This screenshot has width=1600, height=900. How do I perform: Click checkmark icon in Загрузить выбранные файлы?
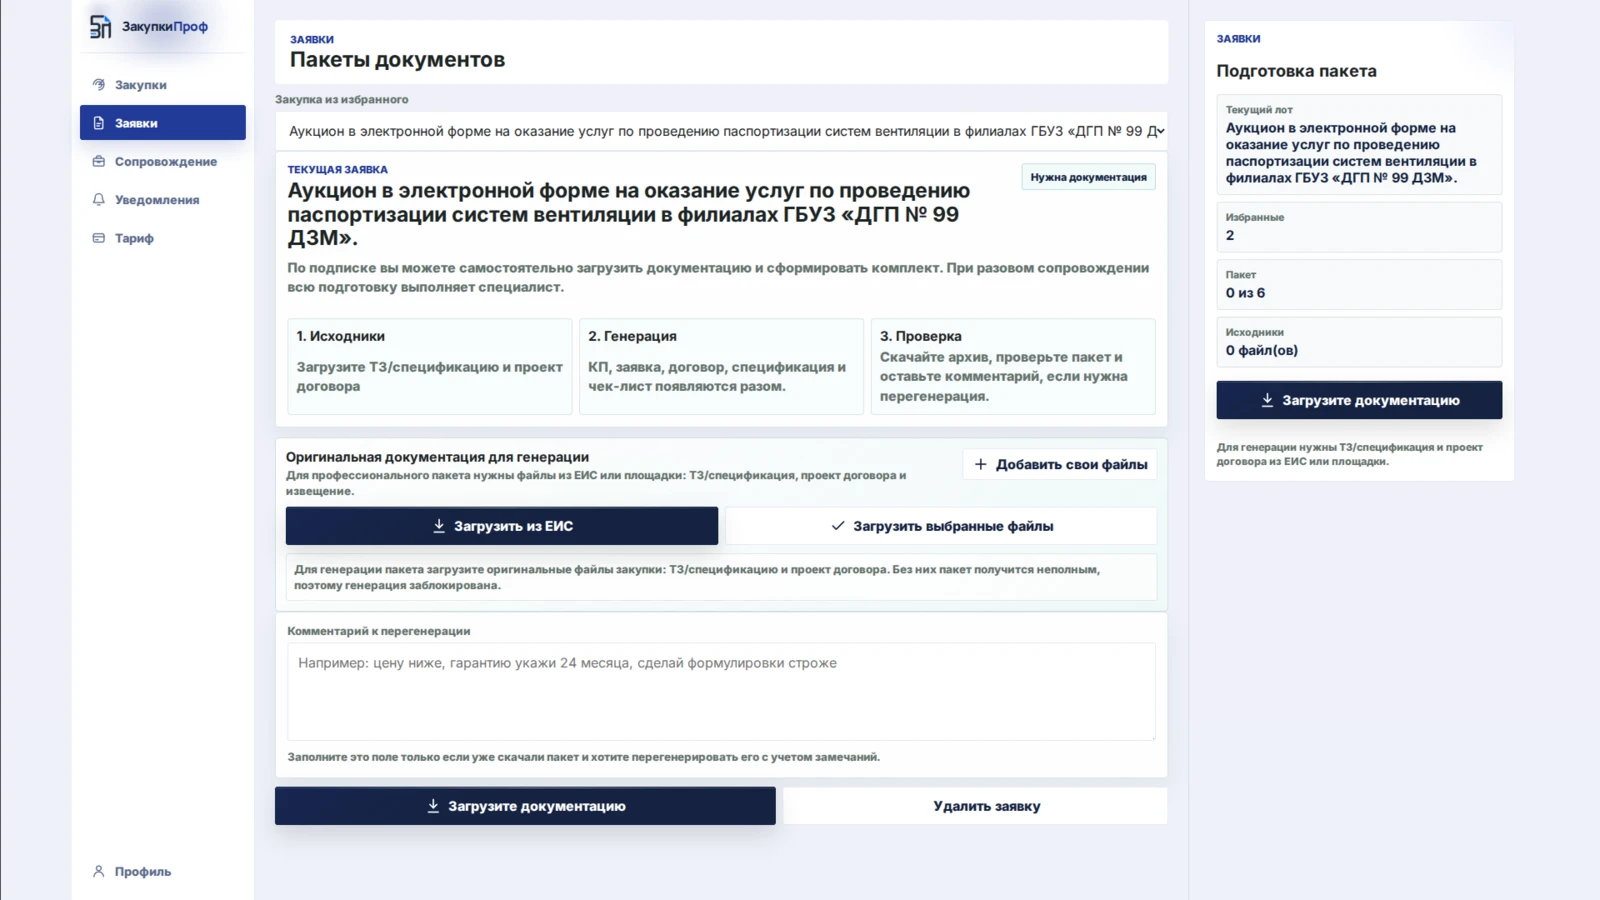[838, 526]
